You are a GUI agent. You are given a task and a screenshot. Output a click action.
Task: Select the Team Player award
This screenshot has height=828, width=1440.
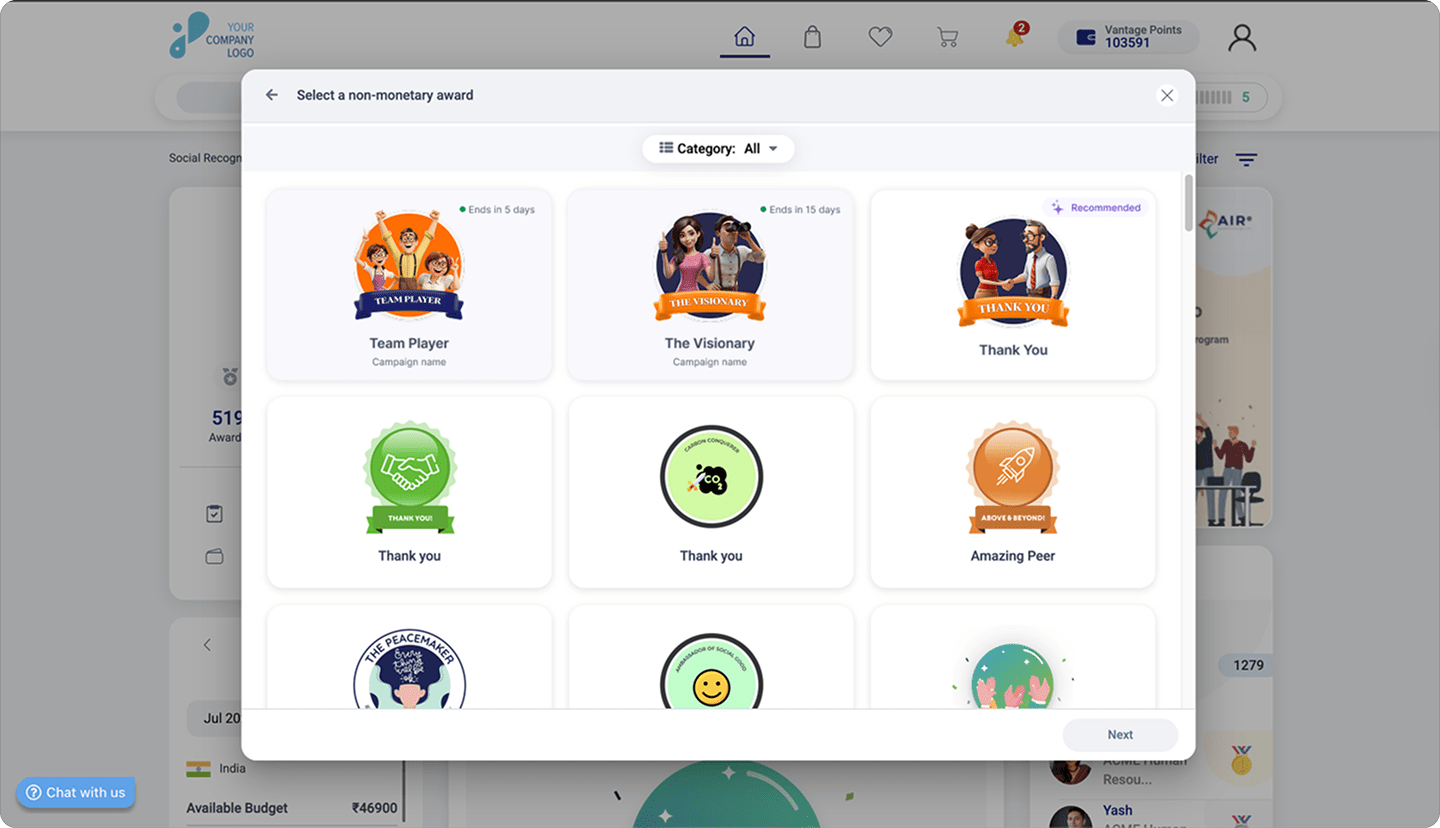point(408,284)
